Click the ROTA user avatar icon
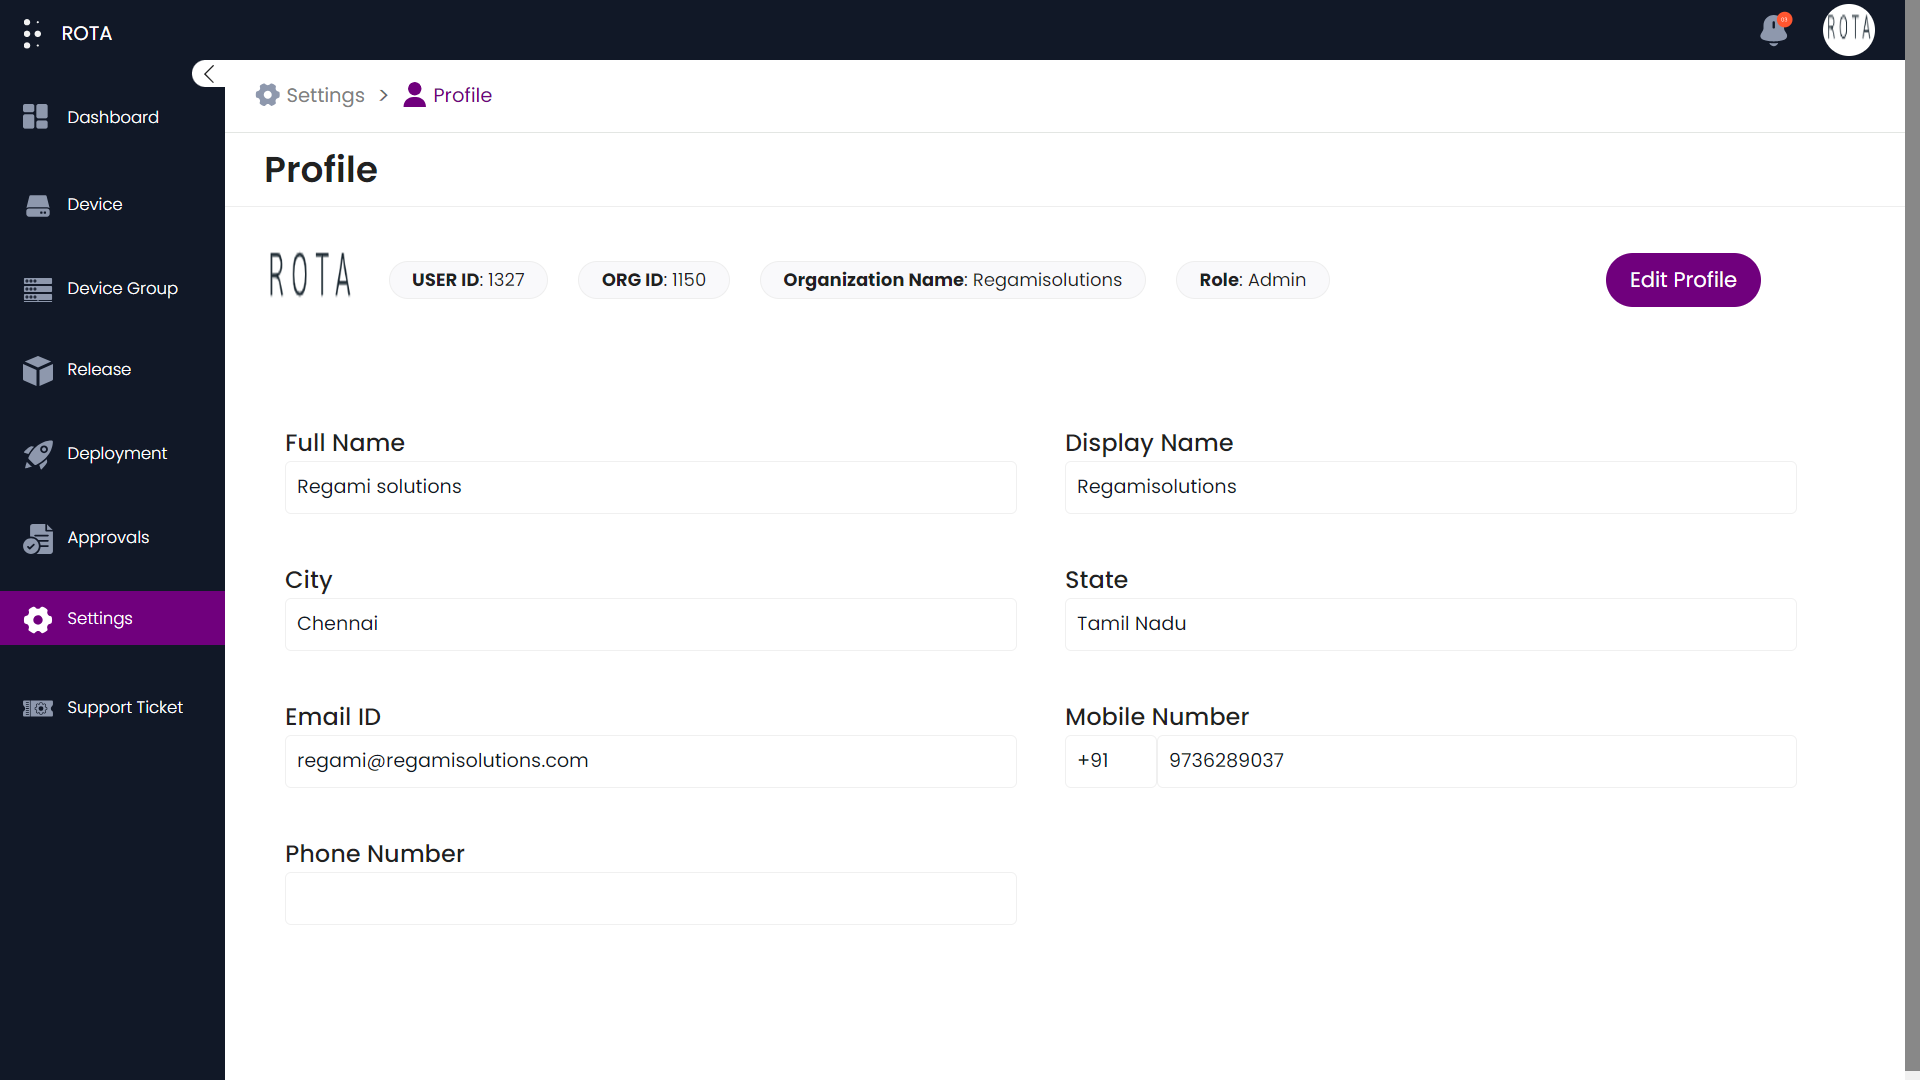This screenshot has height=1080, width=1920. tap(1849, 29)
